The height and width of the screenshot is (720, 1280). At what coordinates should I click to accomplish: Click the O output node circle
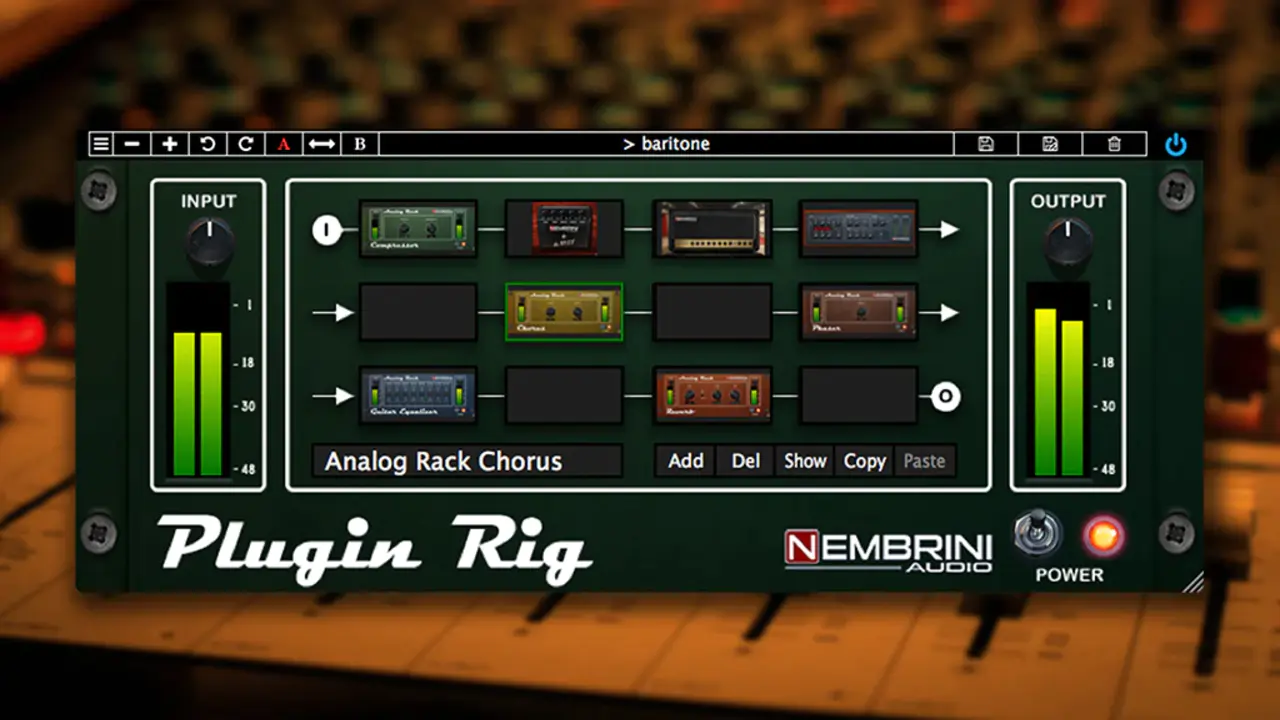(x=945, y=397)
